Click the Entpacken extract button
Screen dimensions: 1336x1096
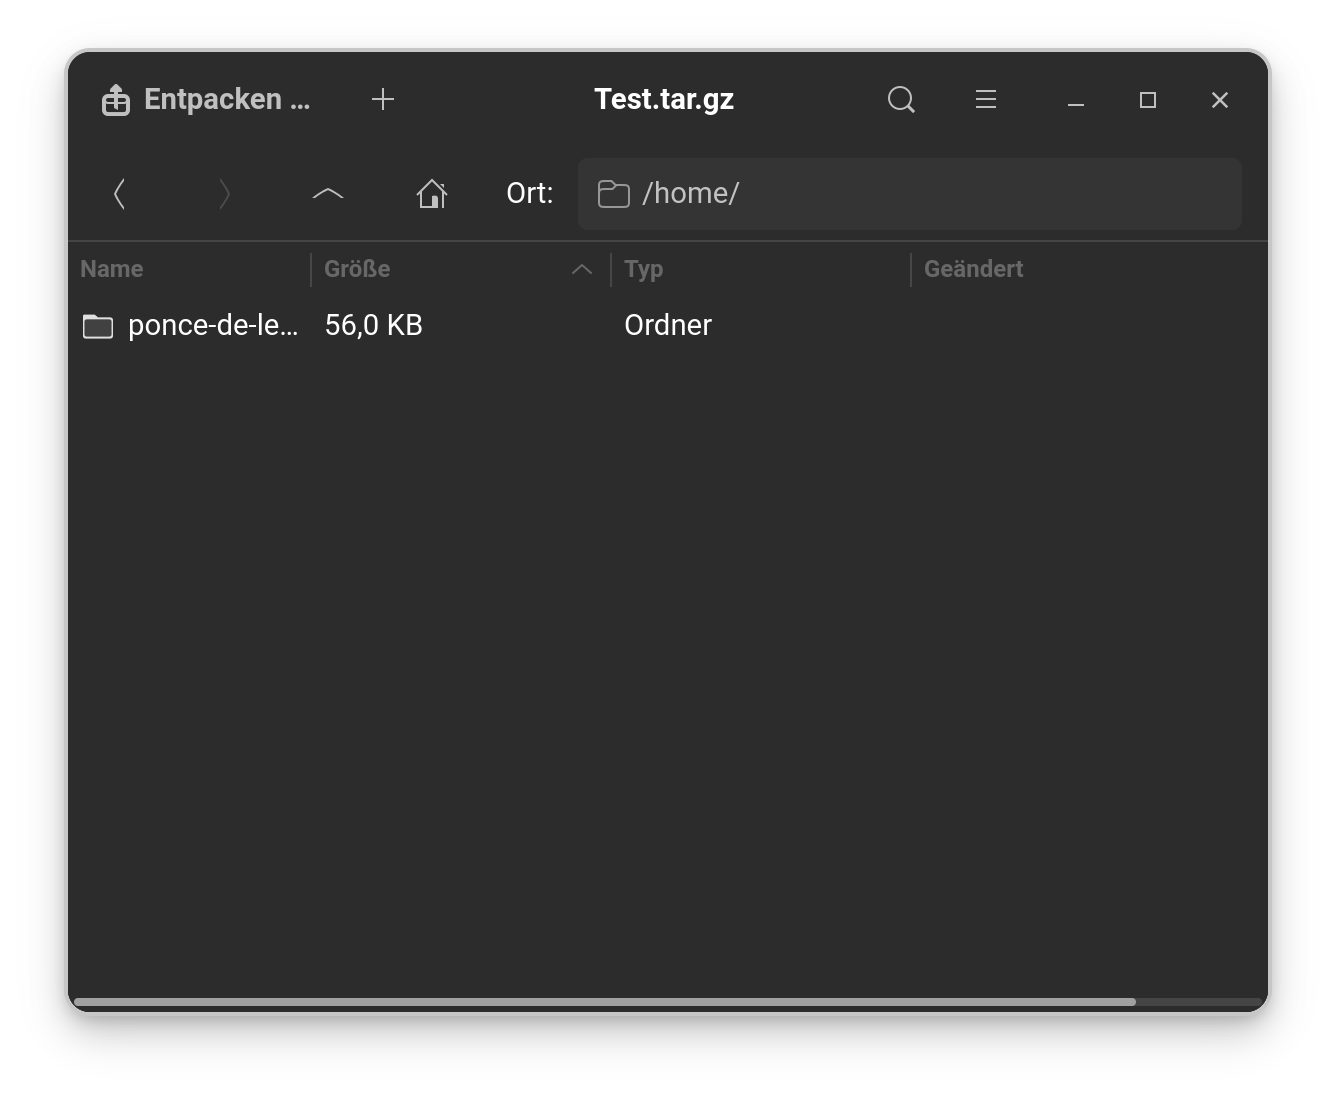207,100
